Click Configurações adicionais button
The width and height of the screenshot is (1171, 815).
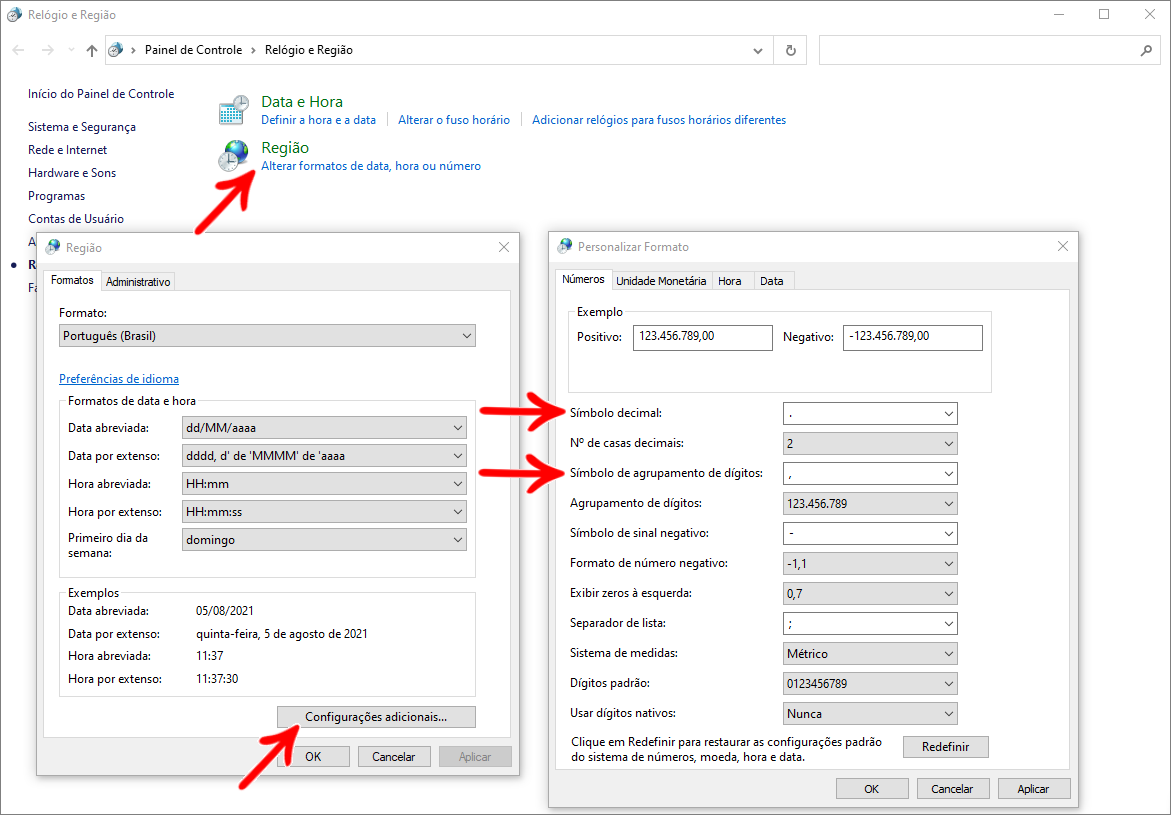[x=376, y=717]
